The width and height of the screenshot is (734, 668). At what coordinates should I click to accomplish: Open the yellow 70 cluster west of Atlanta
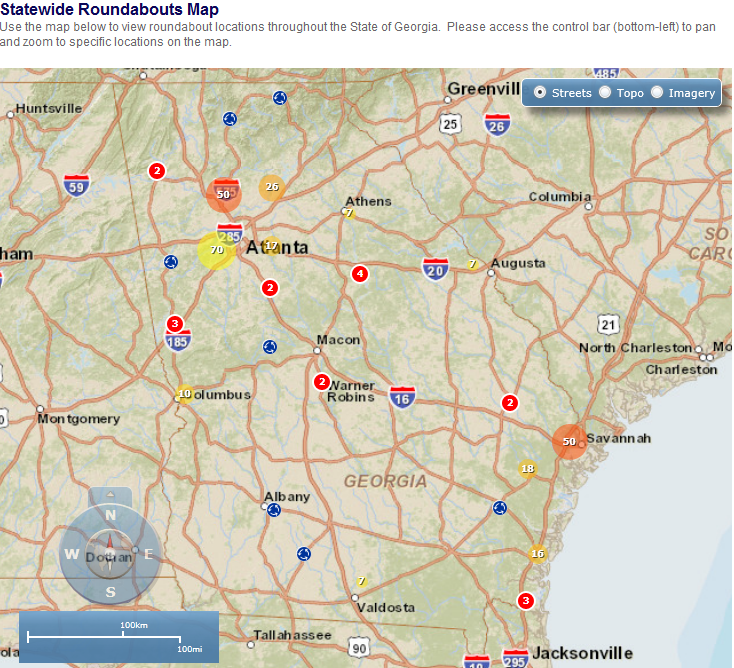click(x=216, y=250)
